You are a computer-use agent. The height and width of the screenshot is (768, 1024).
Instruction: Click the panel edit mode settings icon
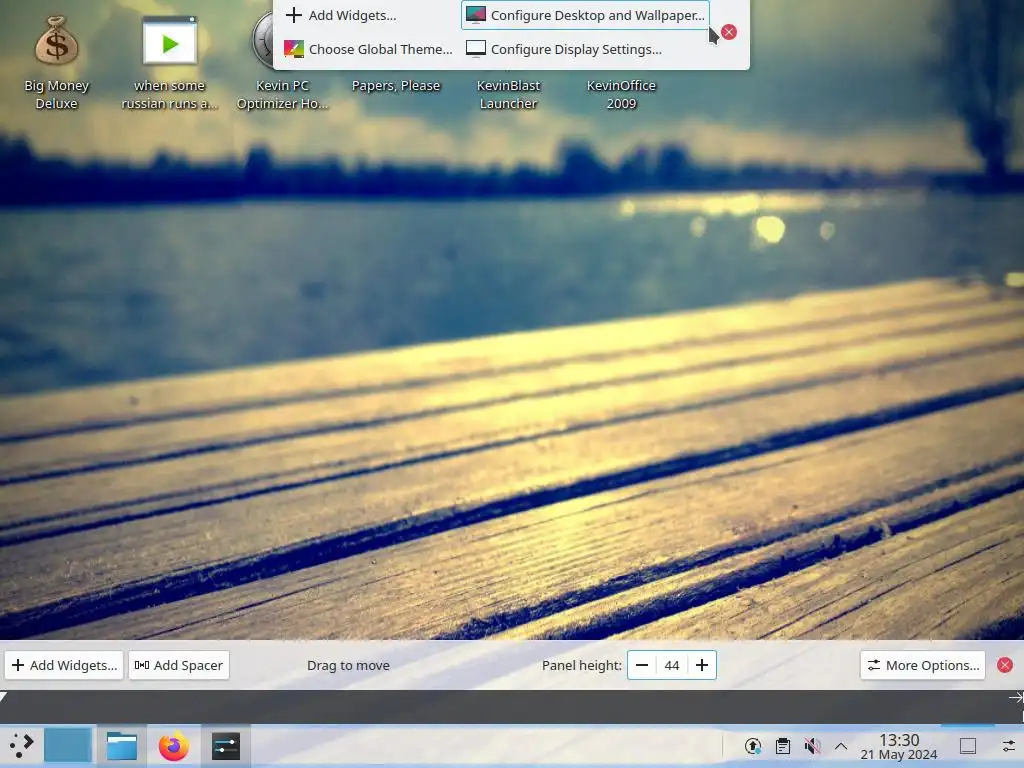(x=1008, y=746)
